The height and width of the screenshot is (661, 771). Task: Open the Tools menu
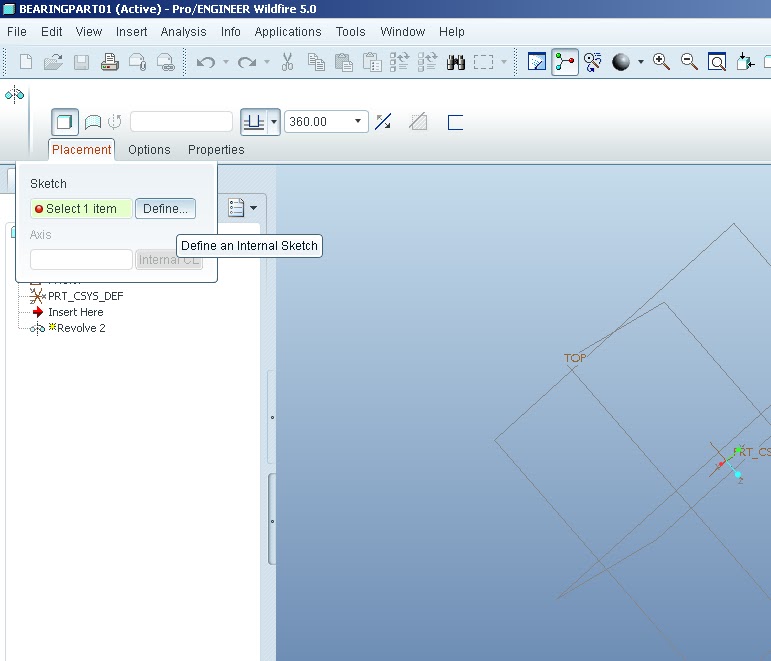click(x=350, y=31)
